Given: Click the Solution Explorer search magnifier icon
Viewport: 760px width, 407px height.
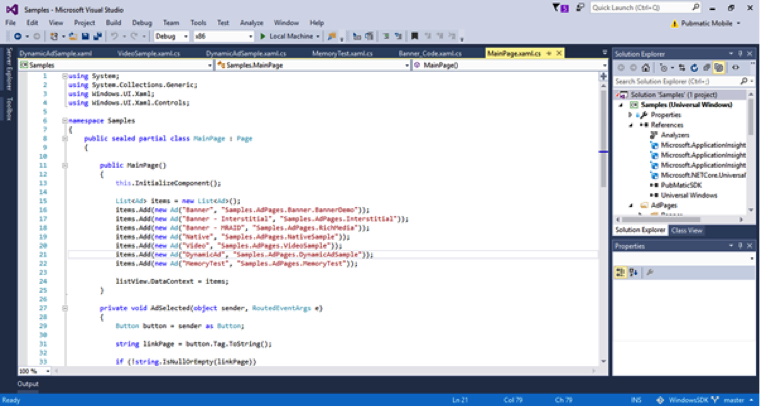Looking at the screenshot, I should pyautogui.click(x=744, y=81).
